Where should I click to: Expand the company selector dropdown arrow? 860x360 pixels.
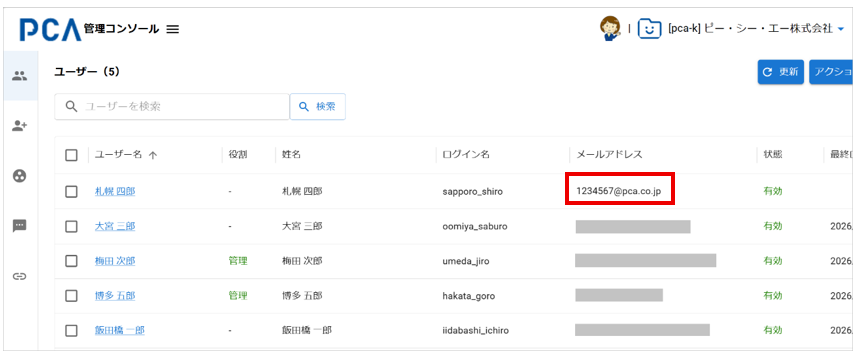(x=841, y=30)
